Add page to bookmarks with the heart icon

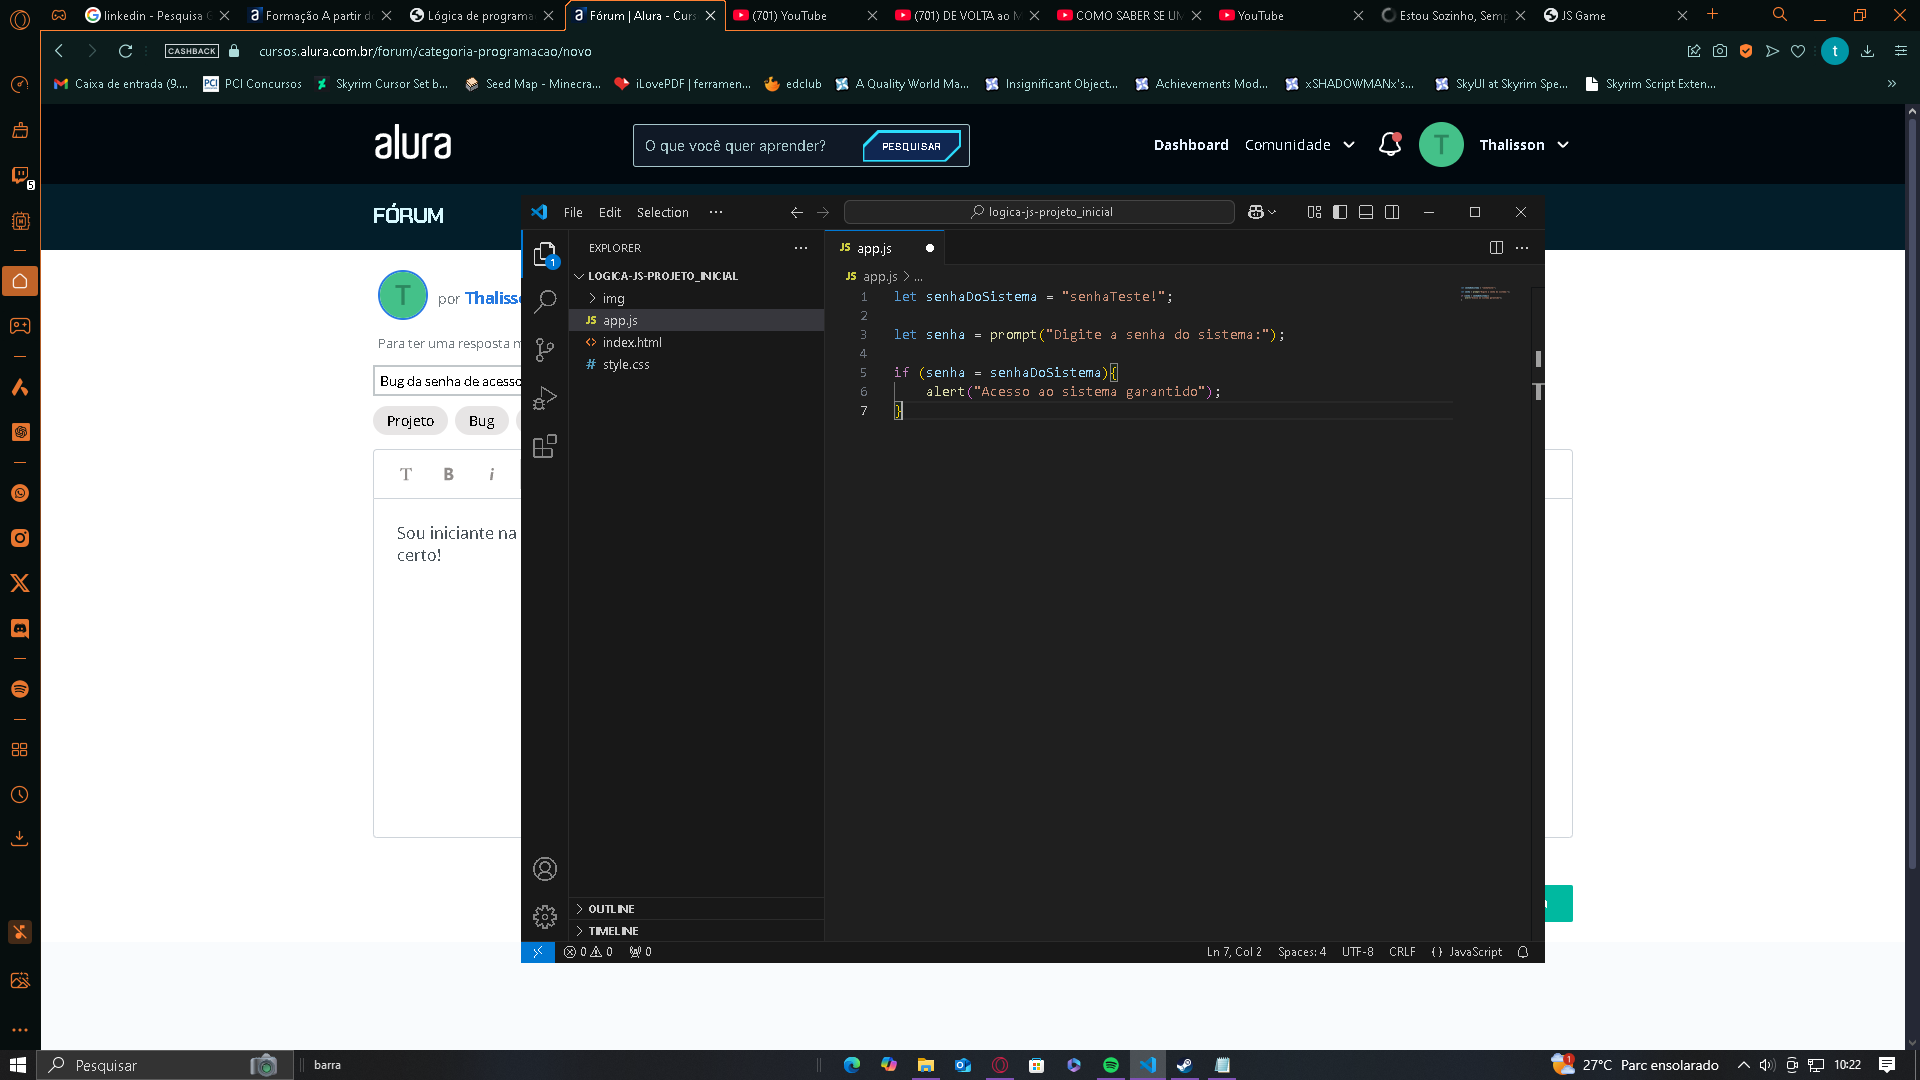[x=1798, y=51]
